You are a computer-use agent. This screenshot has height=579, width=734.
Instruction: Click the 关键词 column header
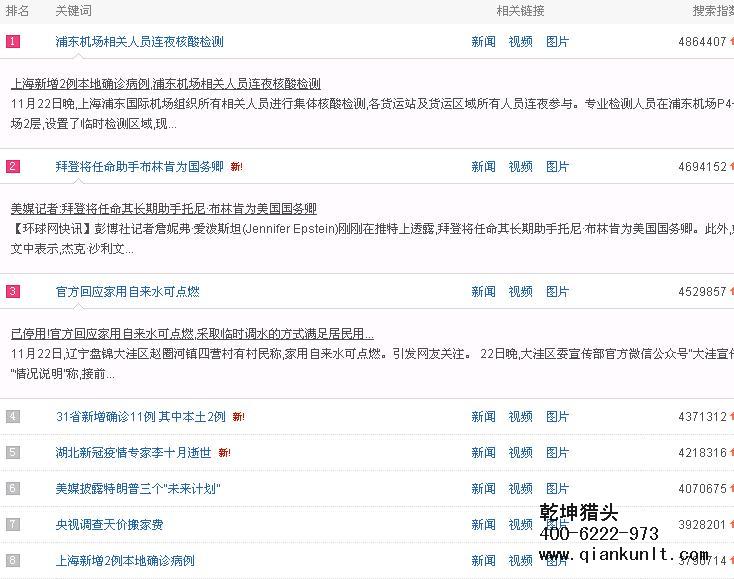tap(73, 11)
